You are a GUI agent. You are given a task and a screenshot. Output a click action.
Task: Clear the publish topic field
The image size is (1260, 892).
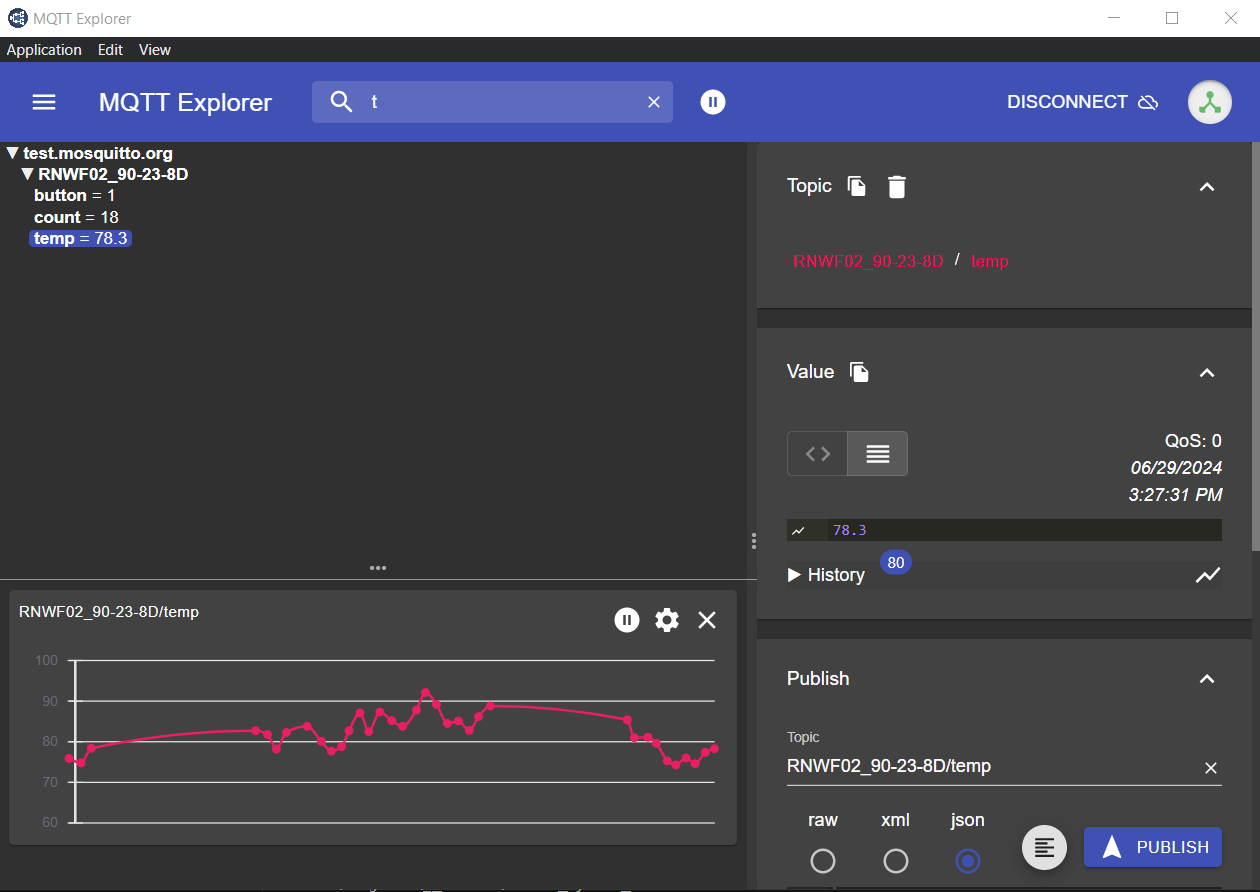[1211, 768]
